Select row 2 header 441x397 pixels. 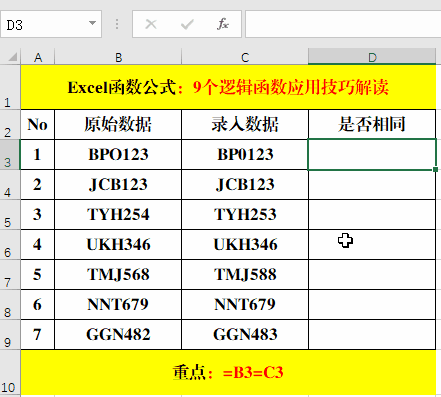click(10, 124)
